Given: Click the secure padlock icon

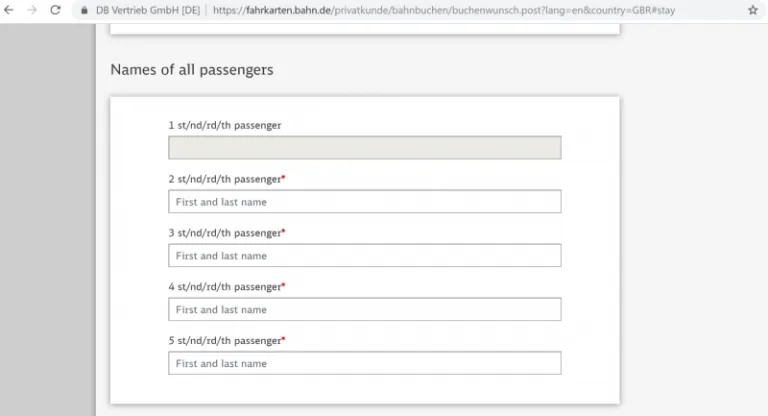Looking at the screenshot, I should click(85, 10).
